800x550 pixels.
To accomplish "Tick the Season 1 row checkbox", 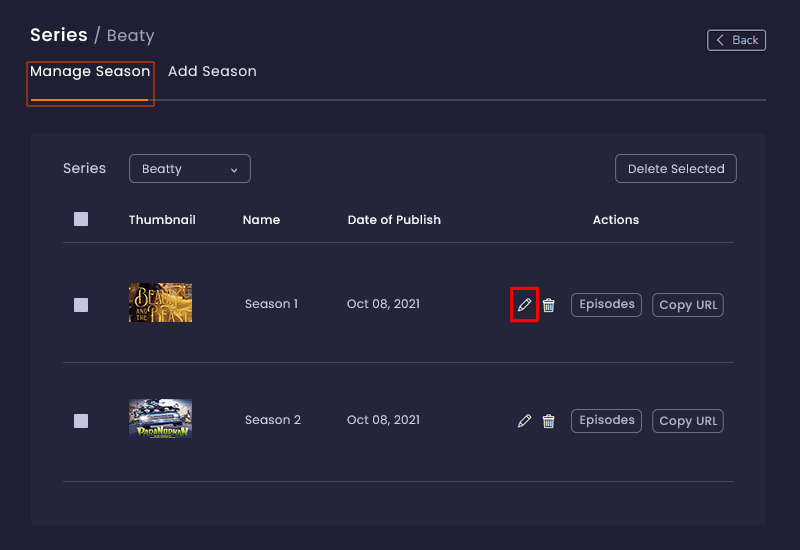I will [81, 305].
